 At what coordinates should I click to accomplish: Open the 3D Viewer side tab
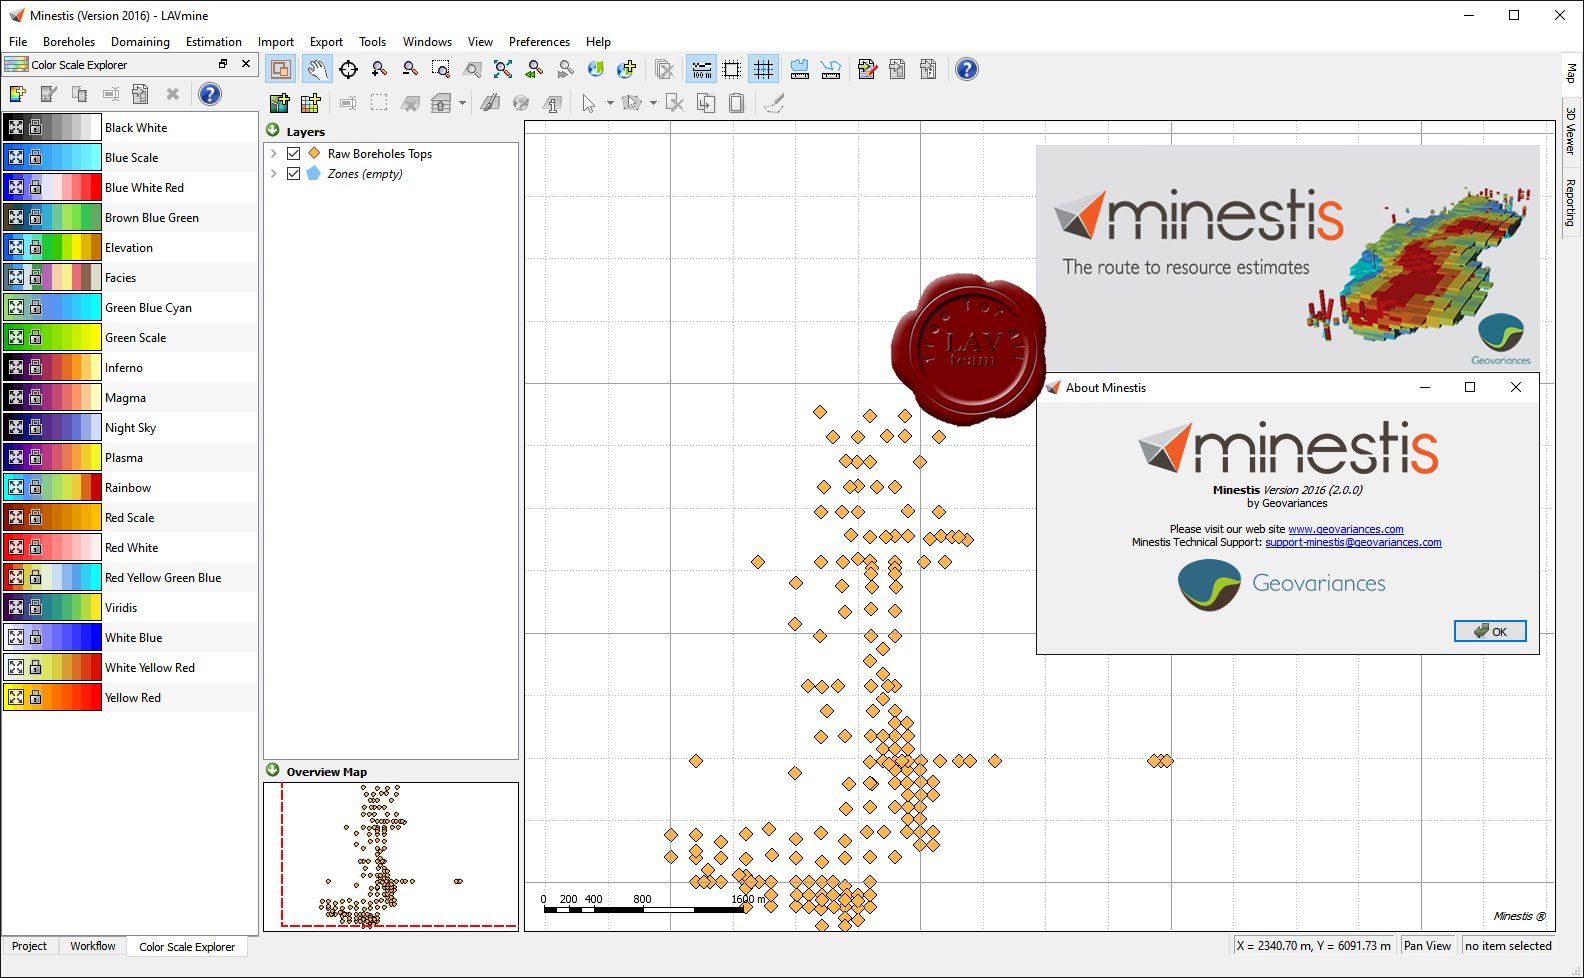pos(1570,131)
